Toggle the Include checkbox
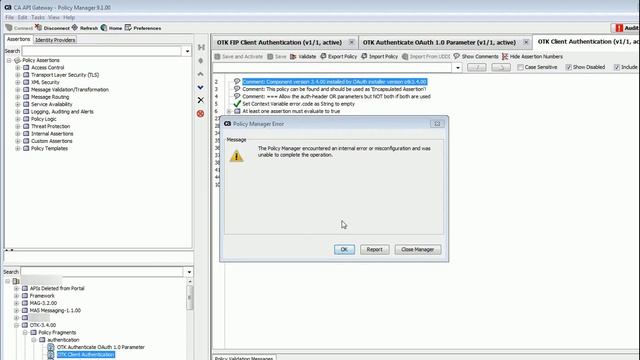 [x=617, y=67]
